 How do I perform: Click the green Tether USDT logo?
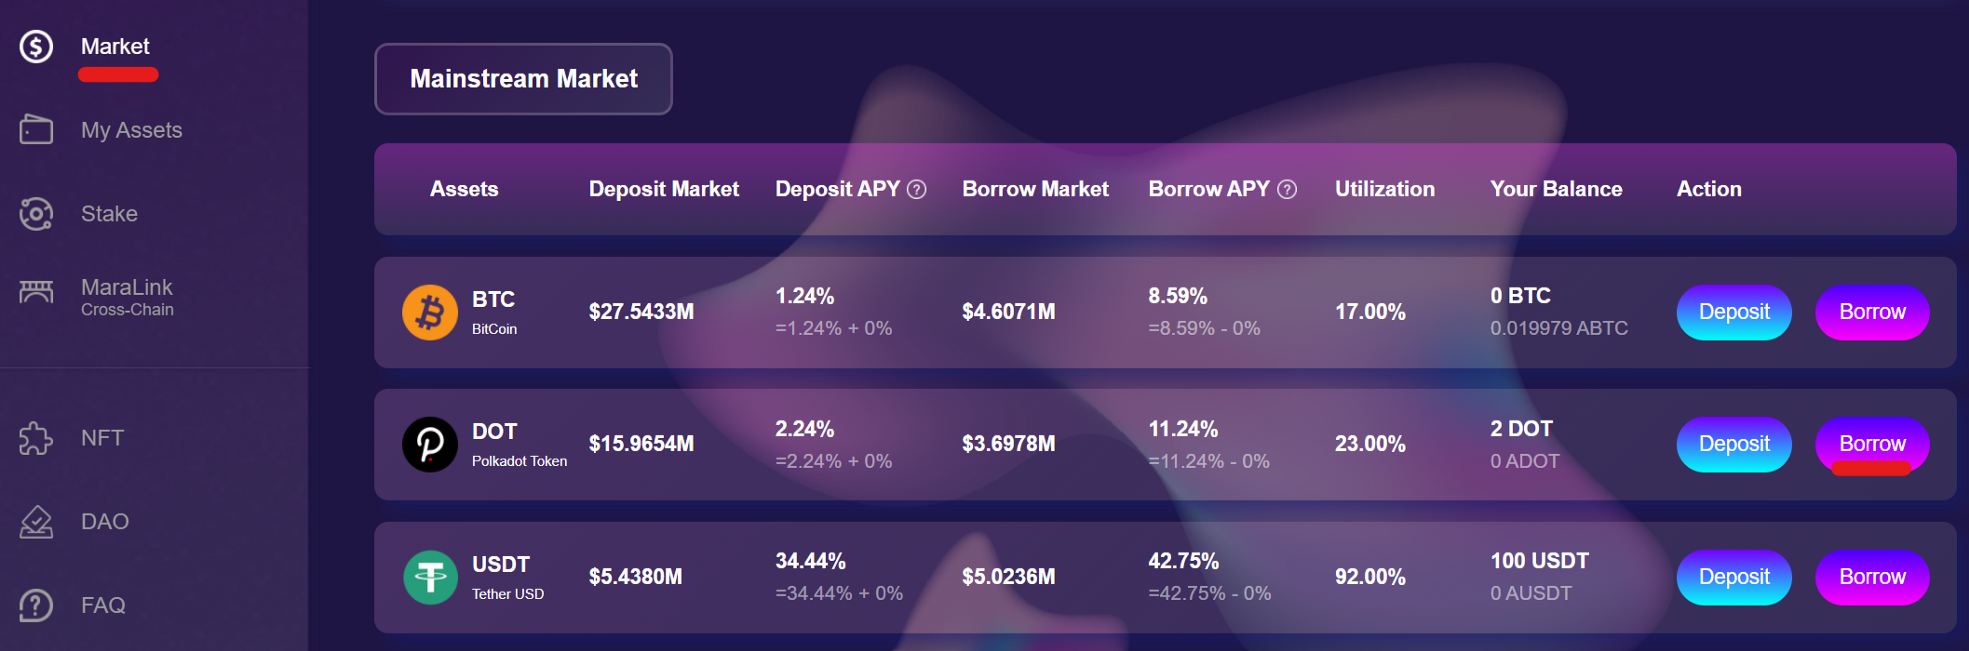[430, 577]
